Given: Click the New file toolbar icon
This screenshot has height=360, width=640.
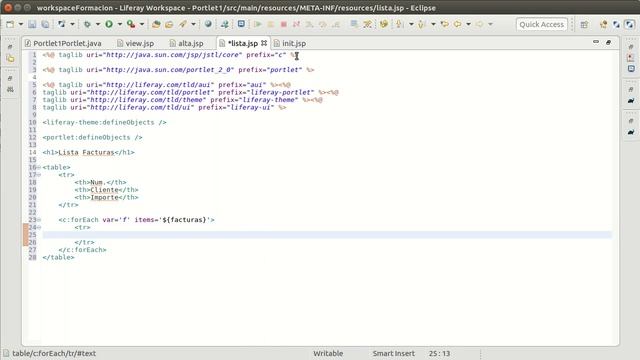Looking at the screenshot, I should [10, 24].
